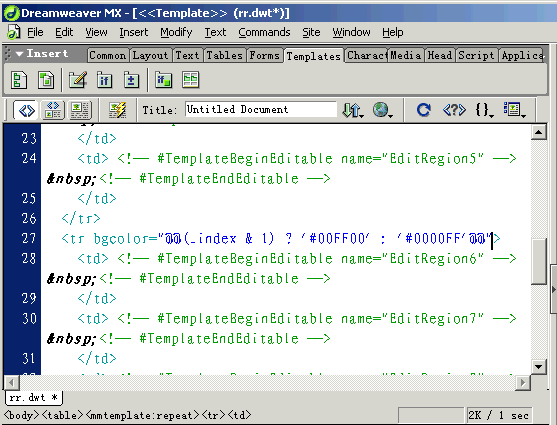Switch to the Script insert tab
This screenshot has width=557, height=425.
(x=476, y=55)
